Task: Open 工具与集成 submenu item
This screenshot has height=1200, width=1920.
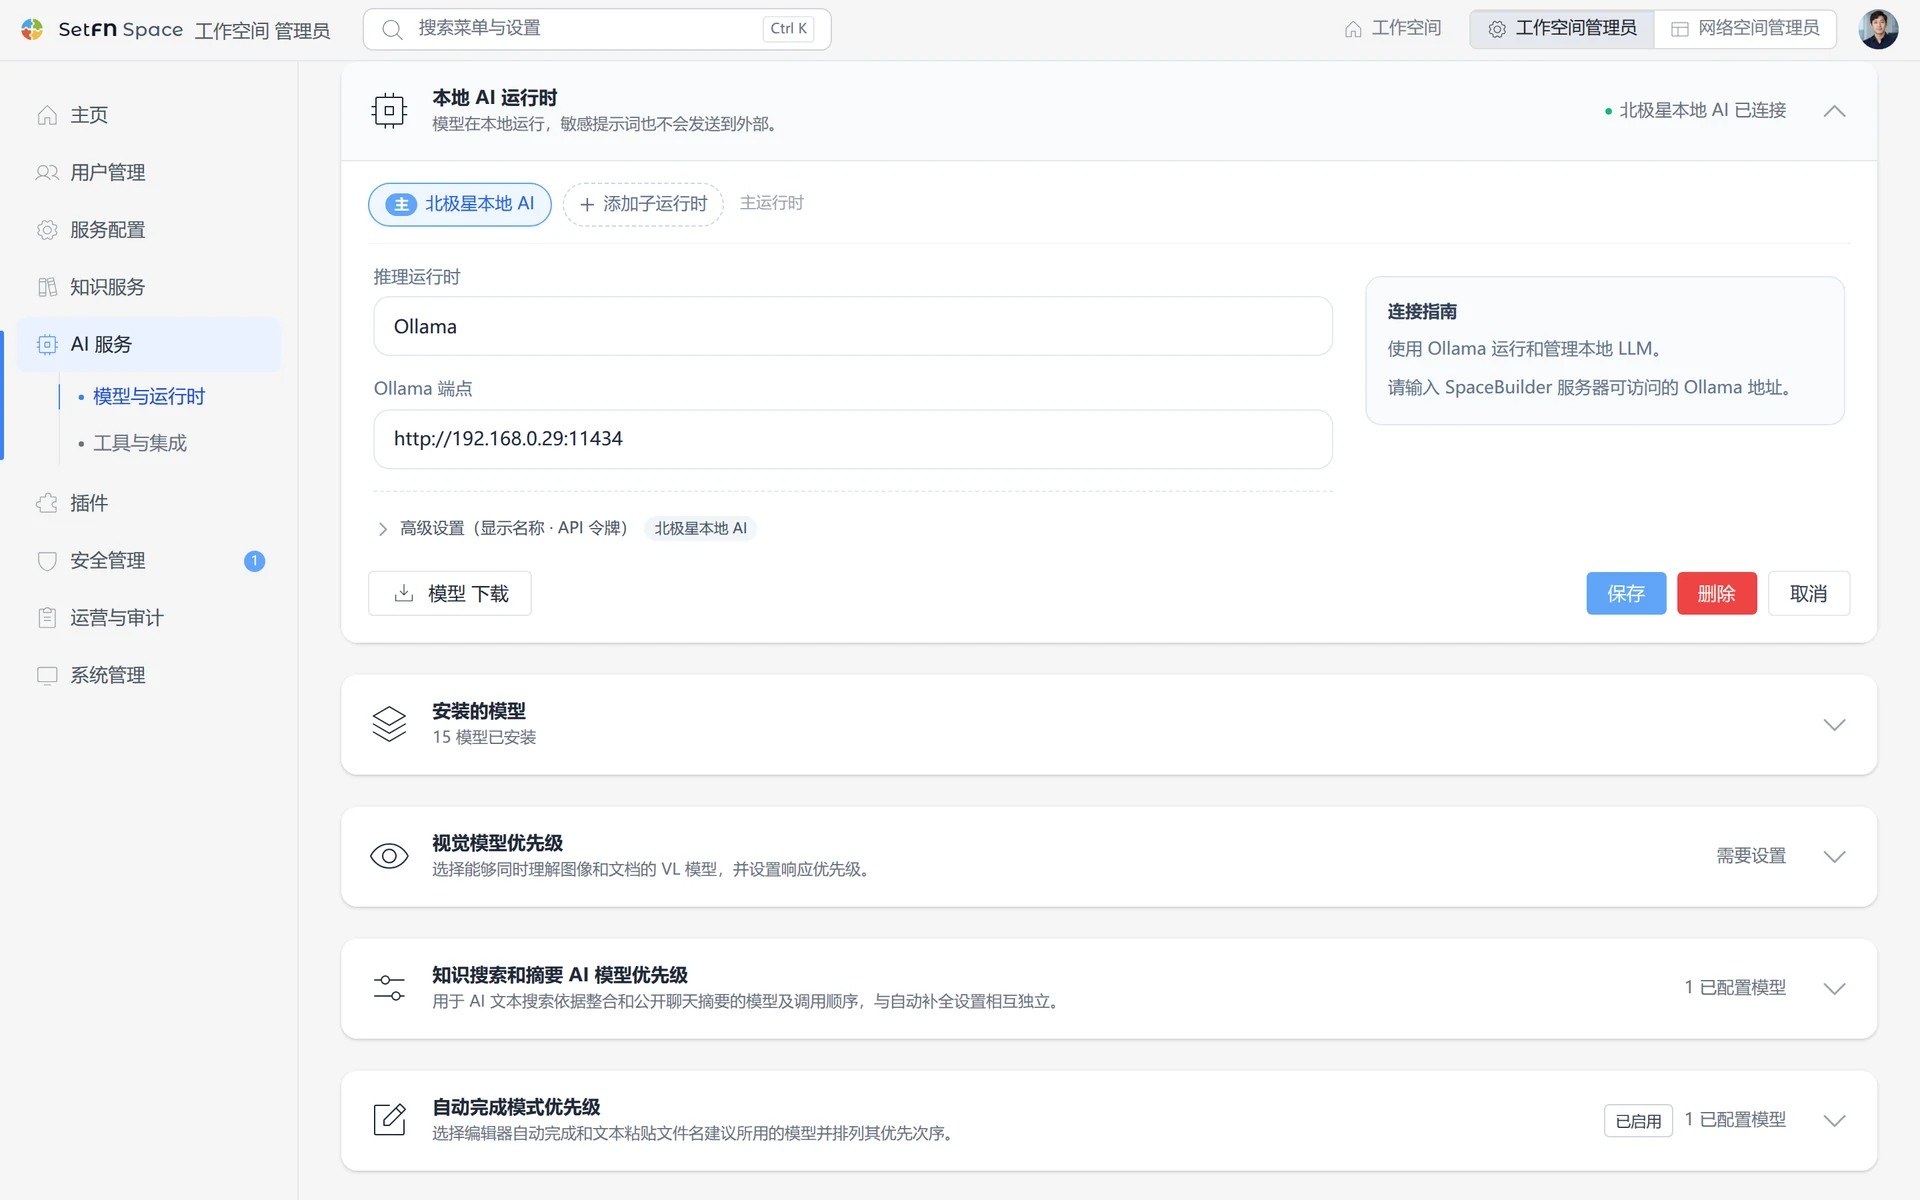Action: (140, 443)
